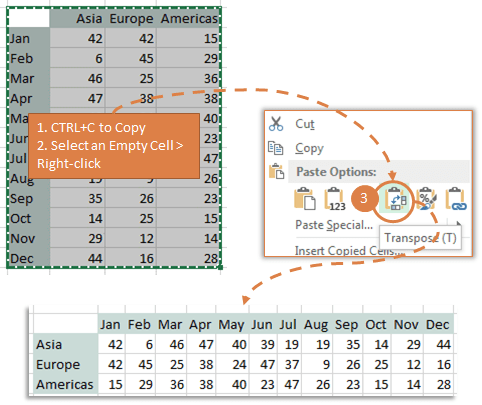The width and height of the screenshot is (482, 405).
Task: Select the Sep row label in the top table
Action: click(x=29, y=198)
